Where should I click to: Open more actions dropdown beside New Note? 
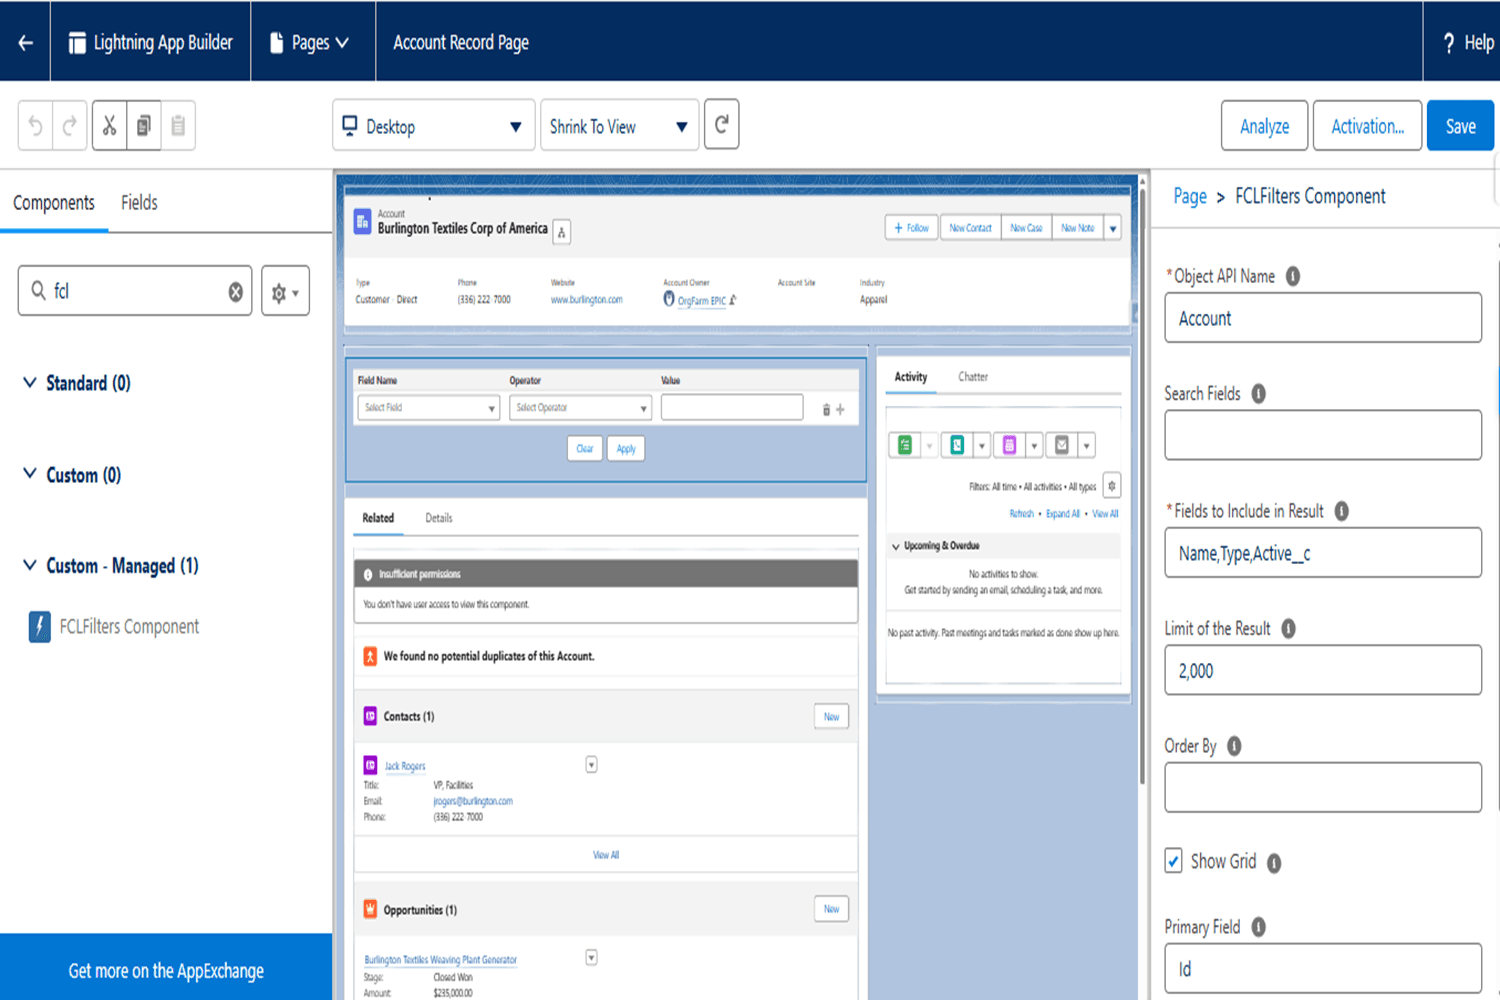click(1113, 228)
